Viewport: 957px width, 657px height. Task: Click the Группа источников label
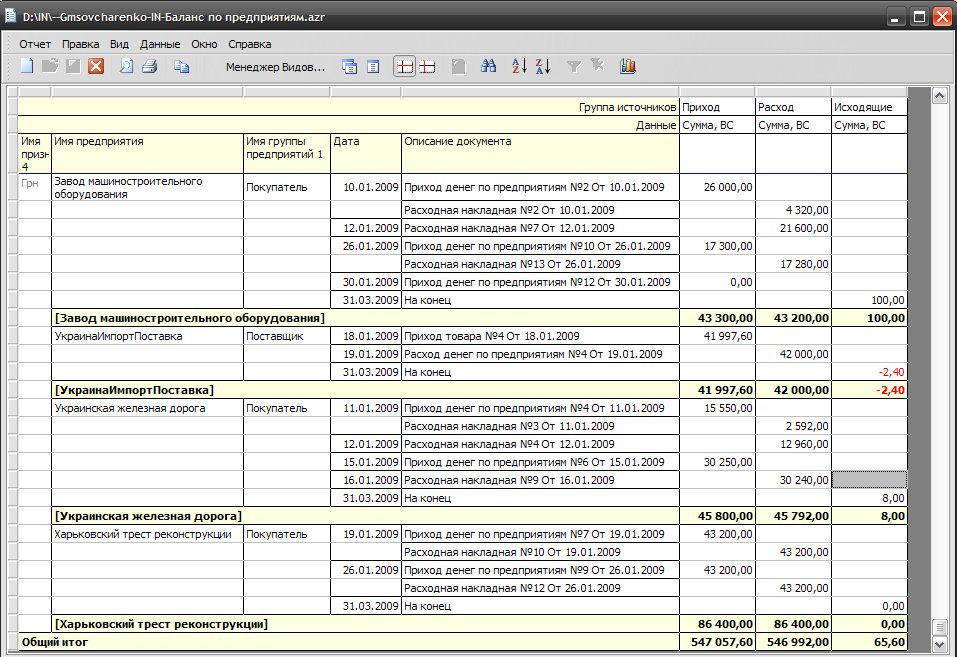627,107
